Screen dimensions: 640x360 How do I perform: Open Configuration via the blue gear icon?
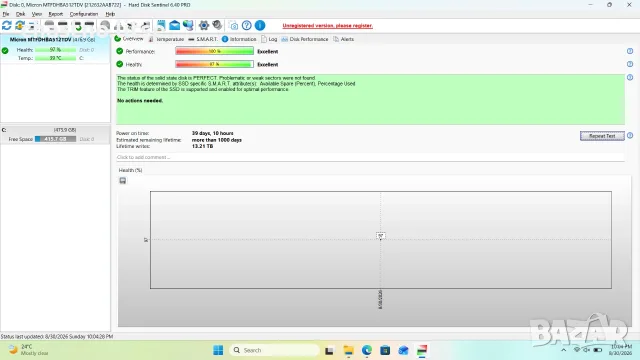pos(204,25)
